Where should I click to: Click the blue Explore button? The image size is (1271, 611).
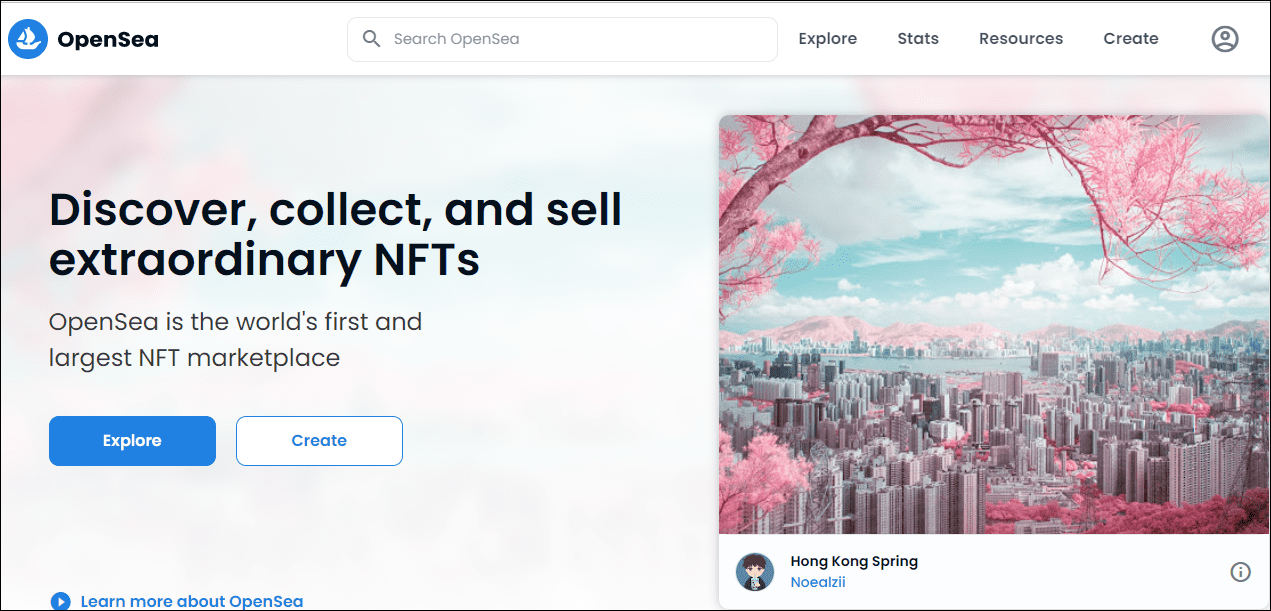tap(132, 441)
